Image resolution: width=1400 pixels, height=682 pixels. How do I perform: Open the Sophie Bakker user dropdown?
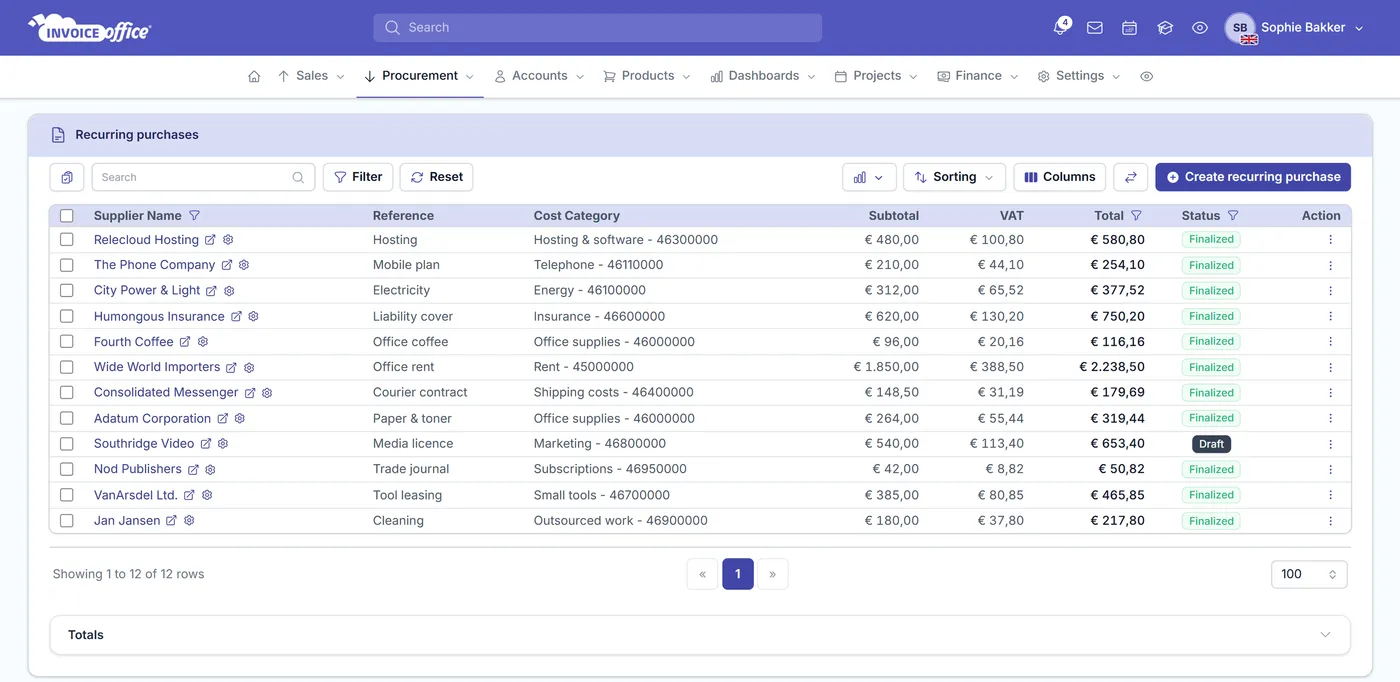click(x=1295, y=28)
